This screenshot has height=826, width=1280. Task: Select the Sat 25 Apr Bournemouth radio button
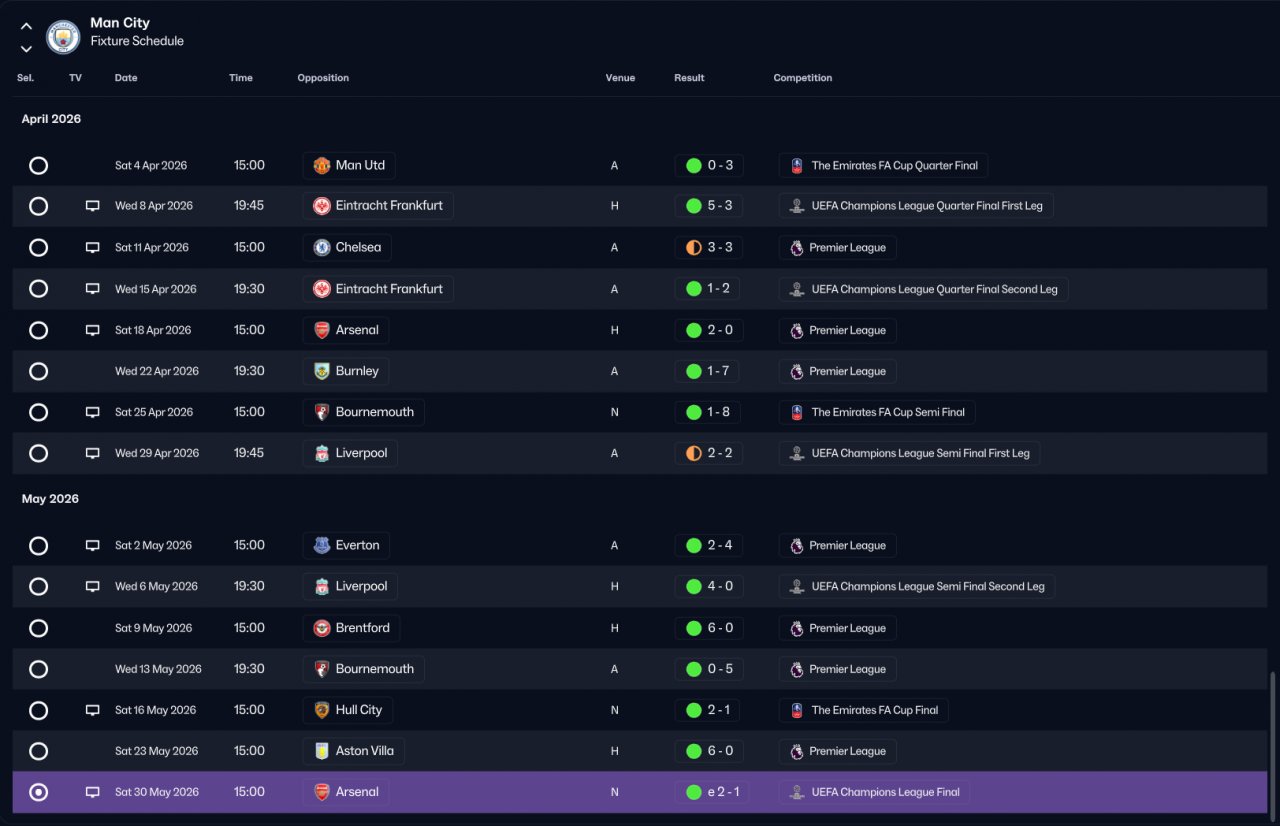click(38, 412)
